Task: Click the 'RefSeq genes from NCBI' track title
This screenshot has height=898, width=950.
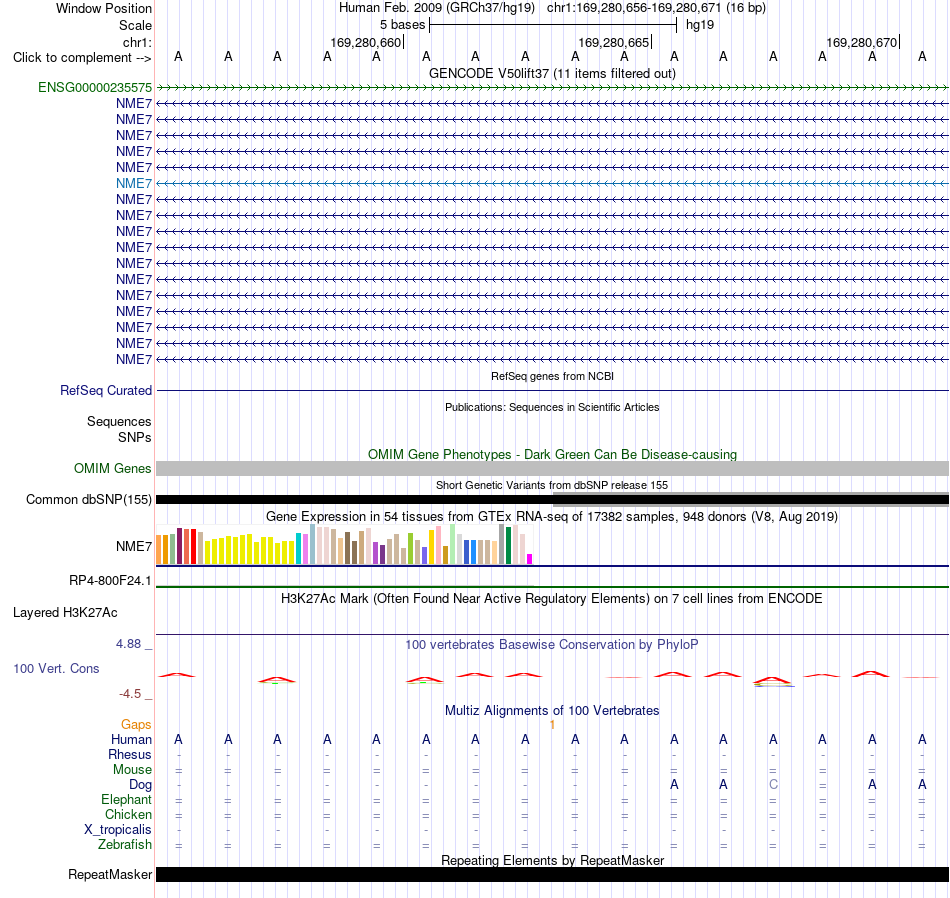Action: [552, 376]
